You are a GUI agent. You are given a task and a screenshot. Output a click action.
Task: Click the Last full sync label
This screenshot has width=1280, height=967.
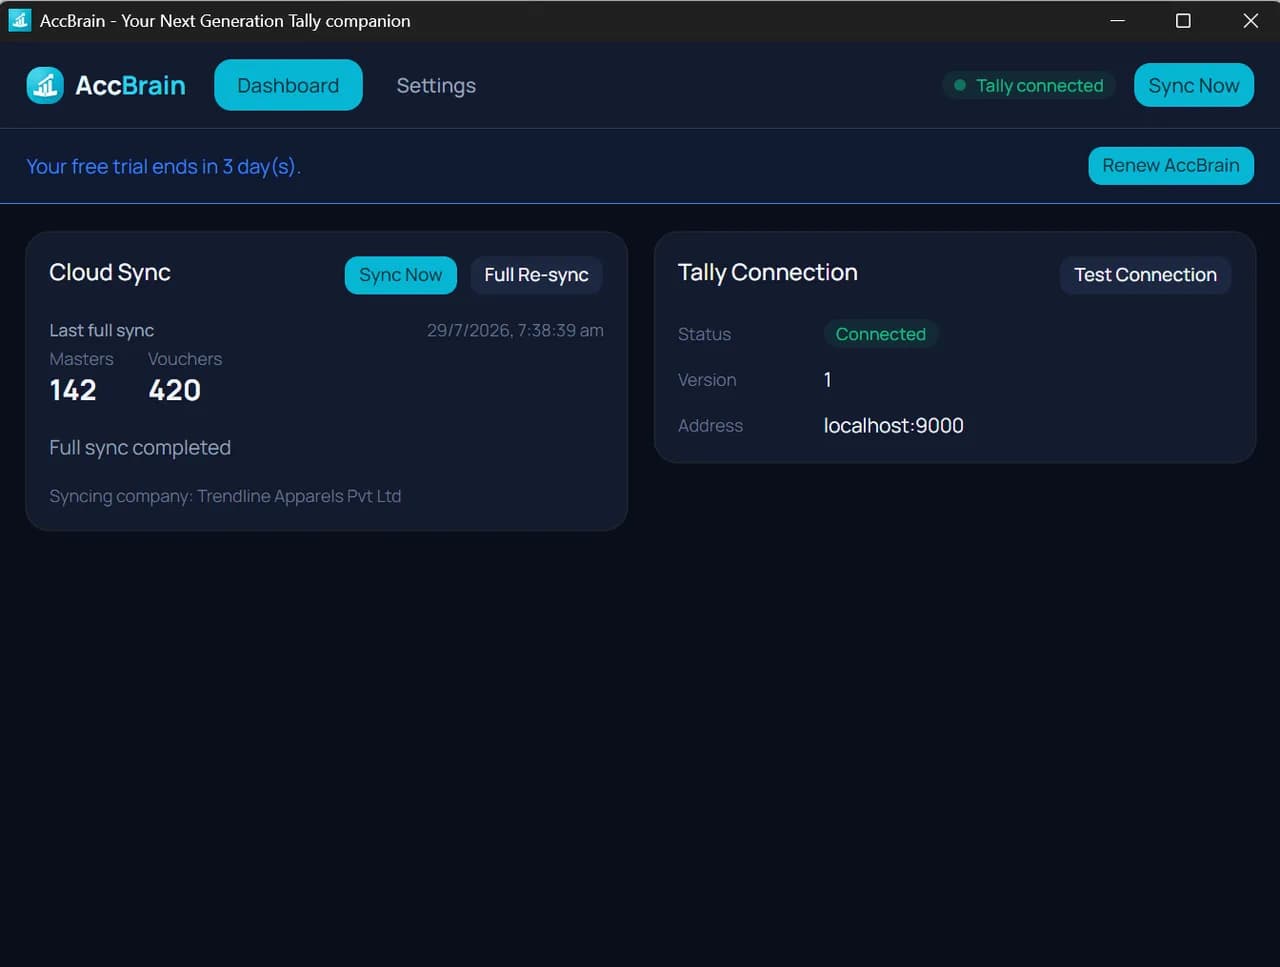pyautogui.click(x=101, y=331)
